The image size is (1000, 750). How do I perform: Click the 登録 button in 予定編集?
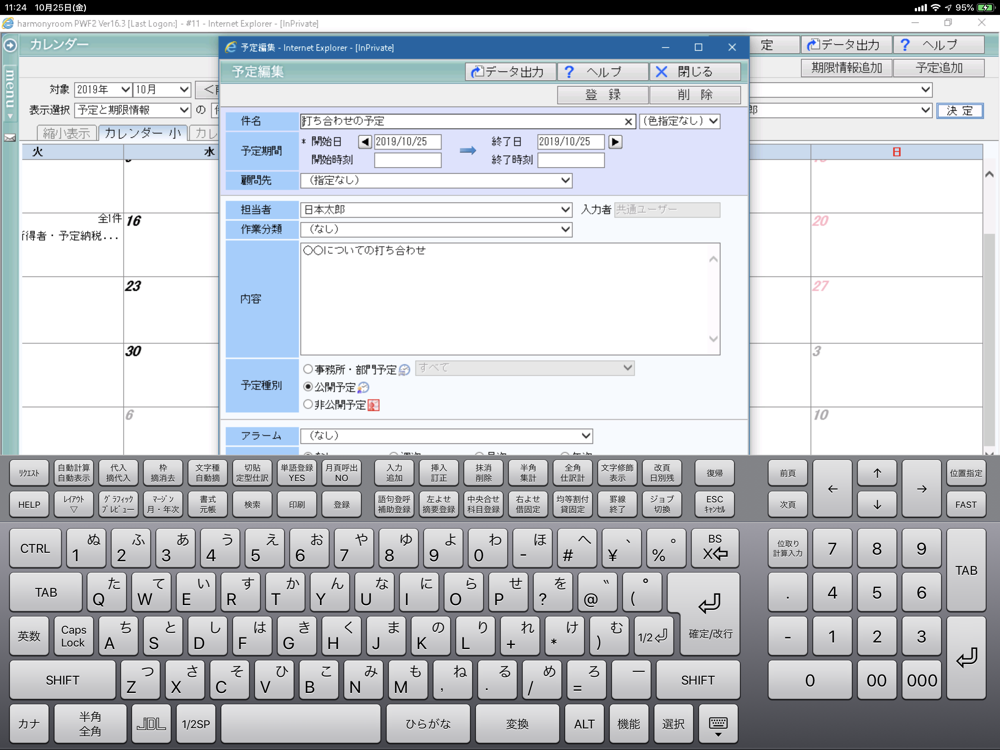603,95
